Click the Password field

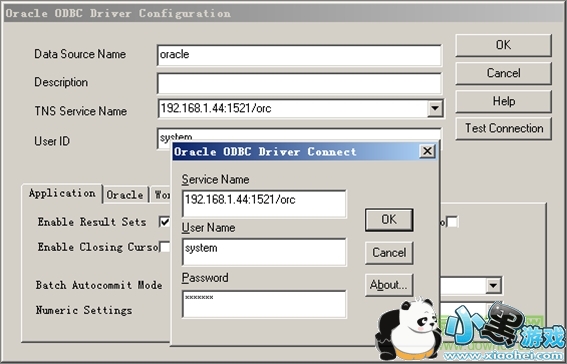[264, 304]
